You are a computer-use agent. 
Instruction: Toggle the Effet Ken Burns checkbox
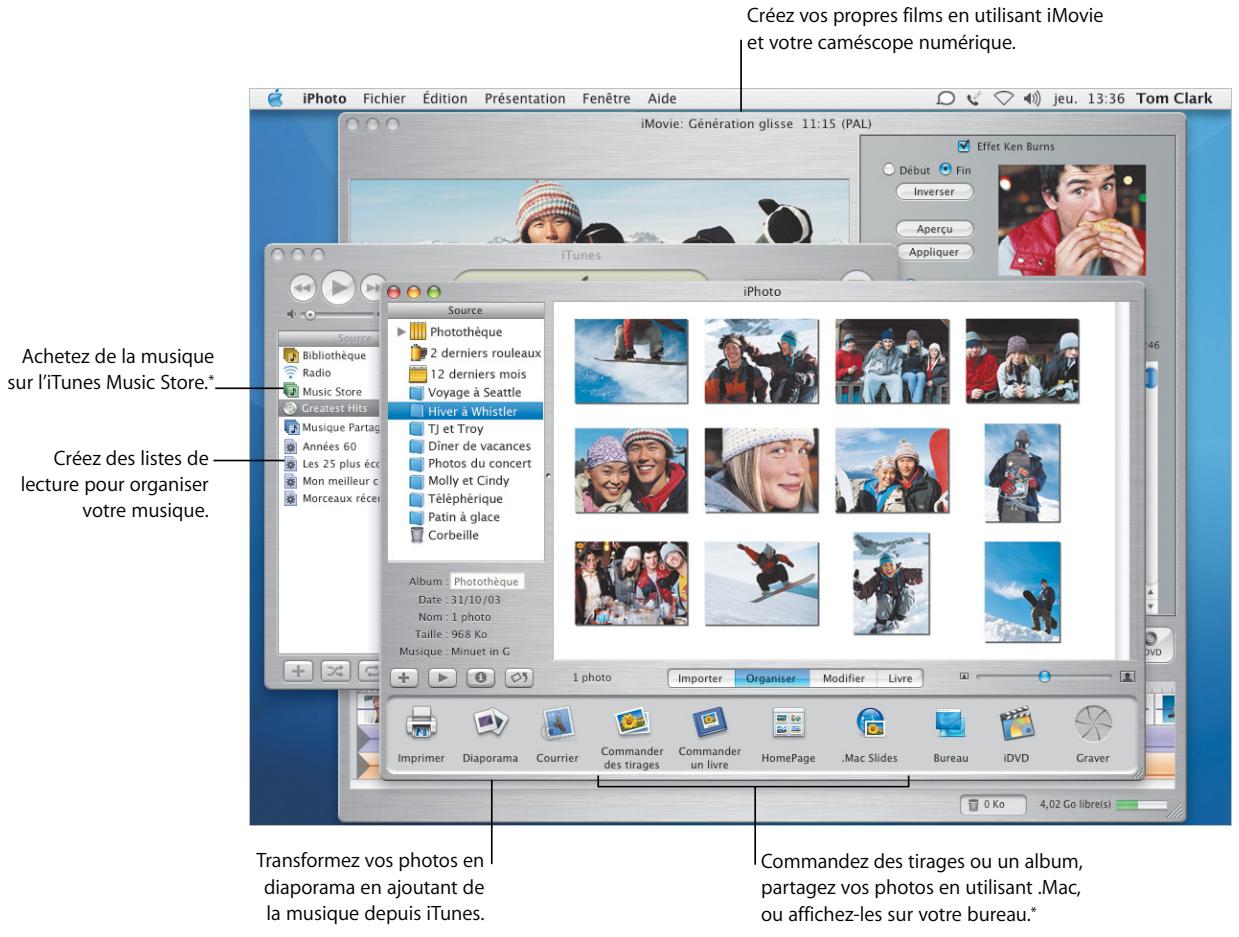(964, 146)
